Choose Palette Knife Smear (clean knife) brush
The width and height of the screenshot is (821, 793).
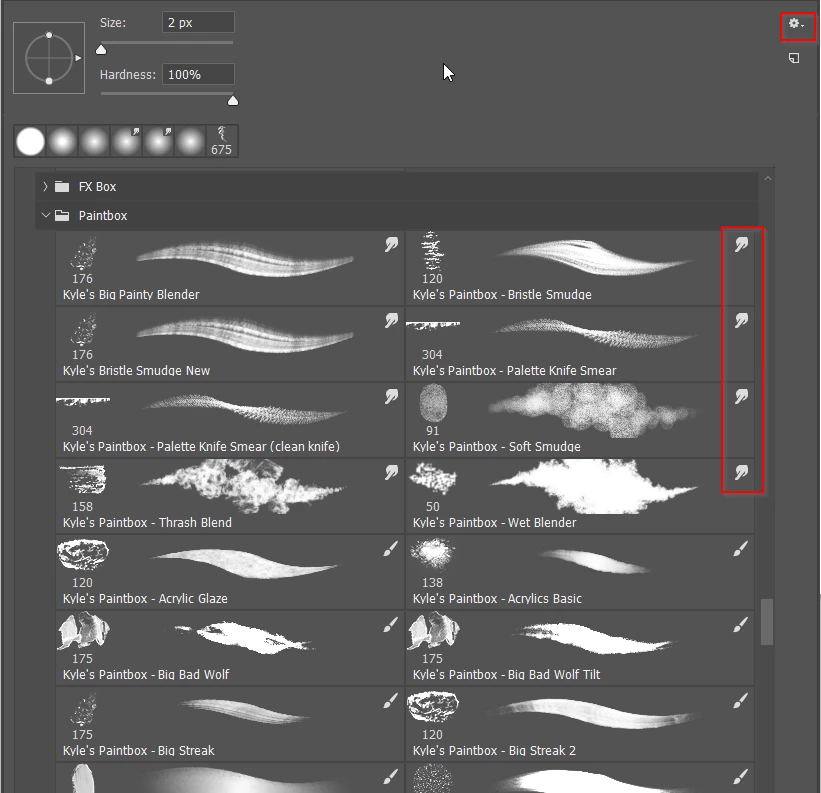pyautogui.click(x=230, y=420)
